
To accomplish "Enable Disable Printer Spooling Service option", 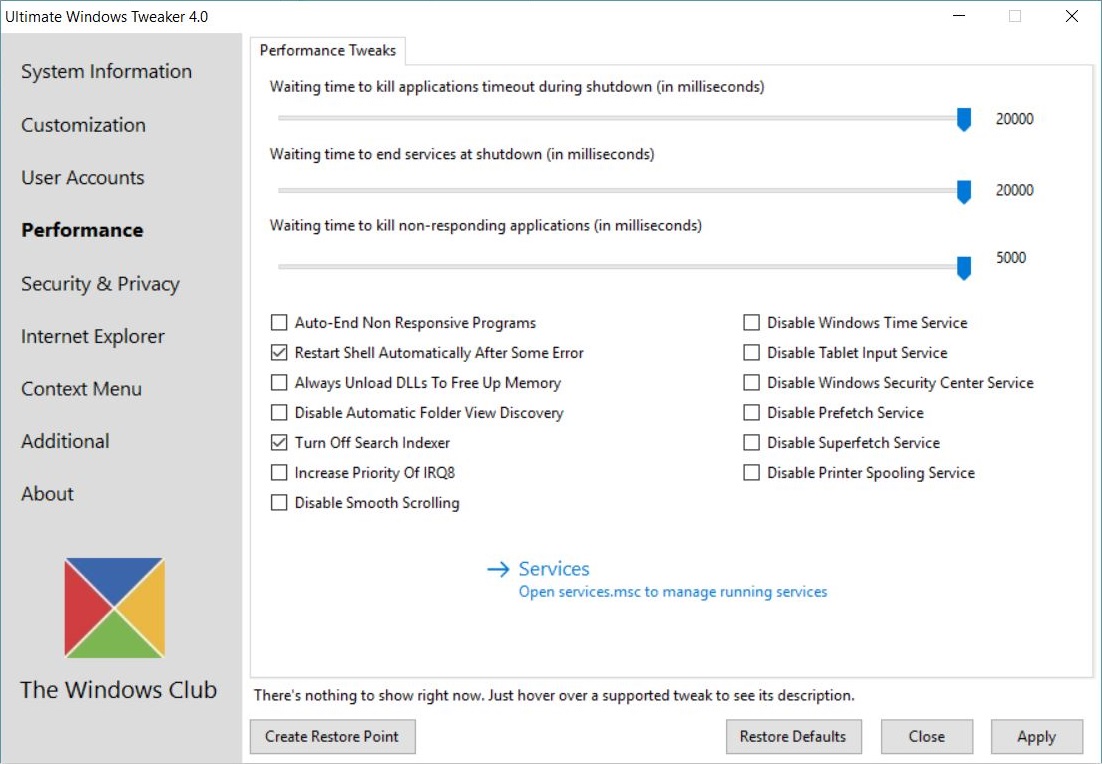I will click(751, 473).
